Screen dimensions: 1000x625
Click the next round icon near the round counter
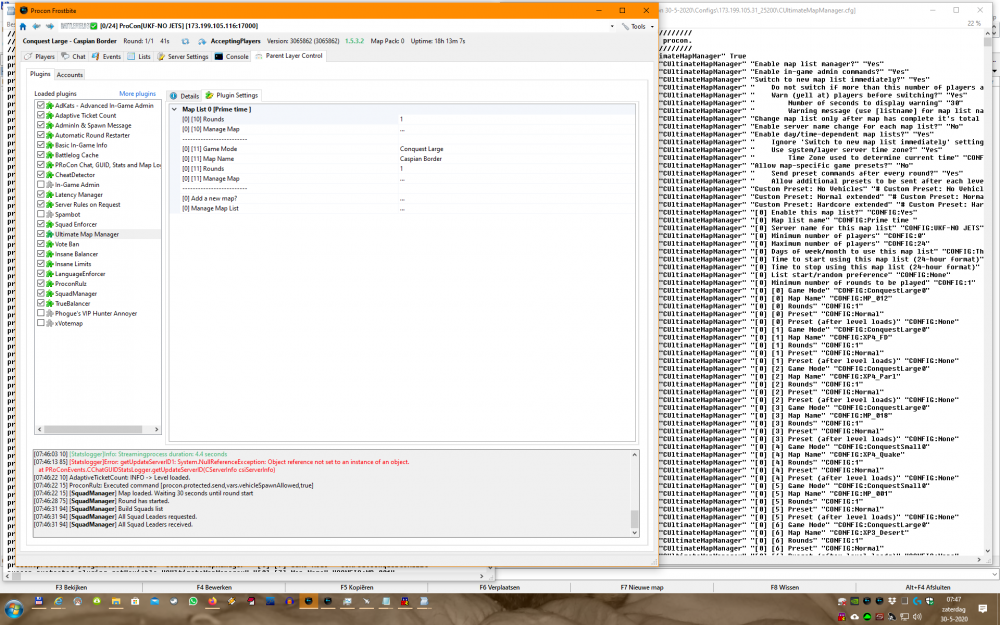click(x=200, y=41)
